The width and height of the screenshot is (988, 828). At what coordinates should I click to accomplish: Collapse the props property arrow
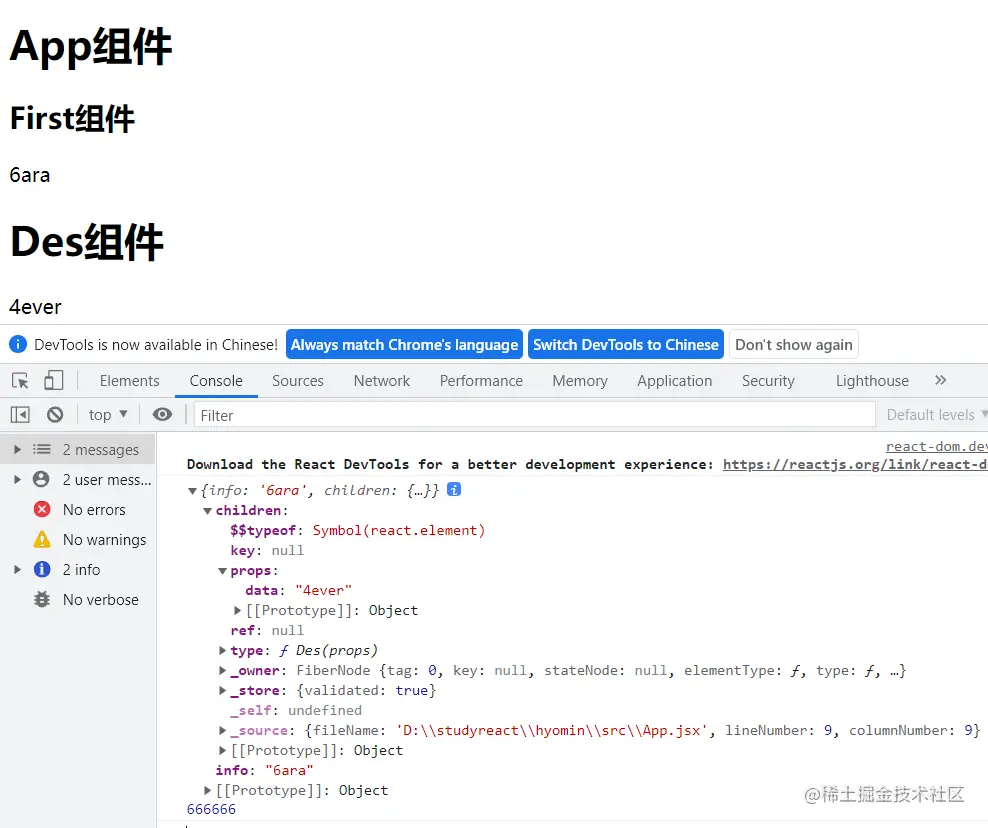pos(222,571)
